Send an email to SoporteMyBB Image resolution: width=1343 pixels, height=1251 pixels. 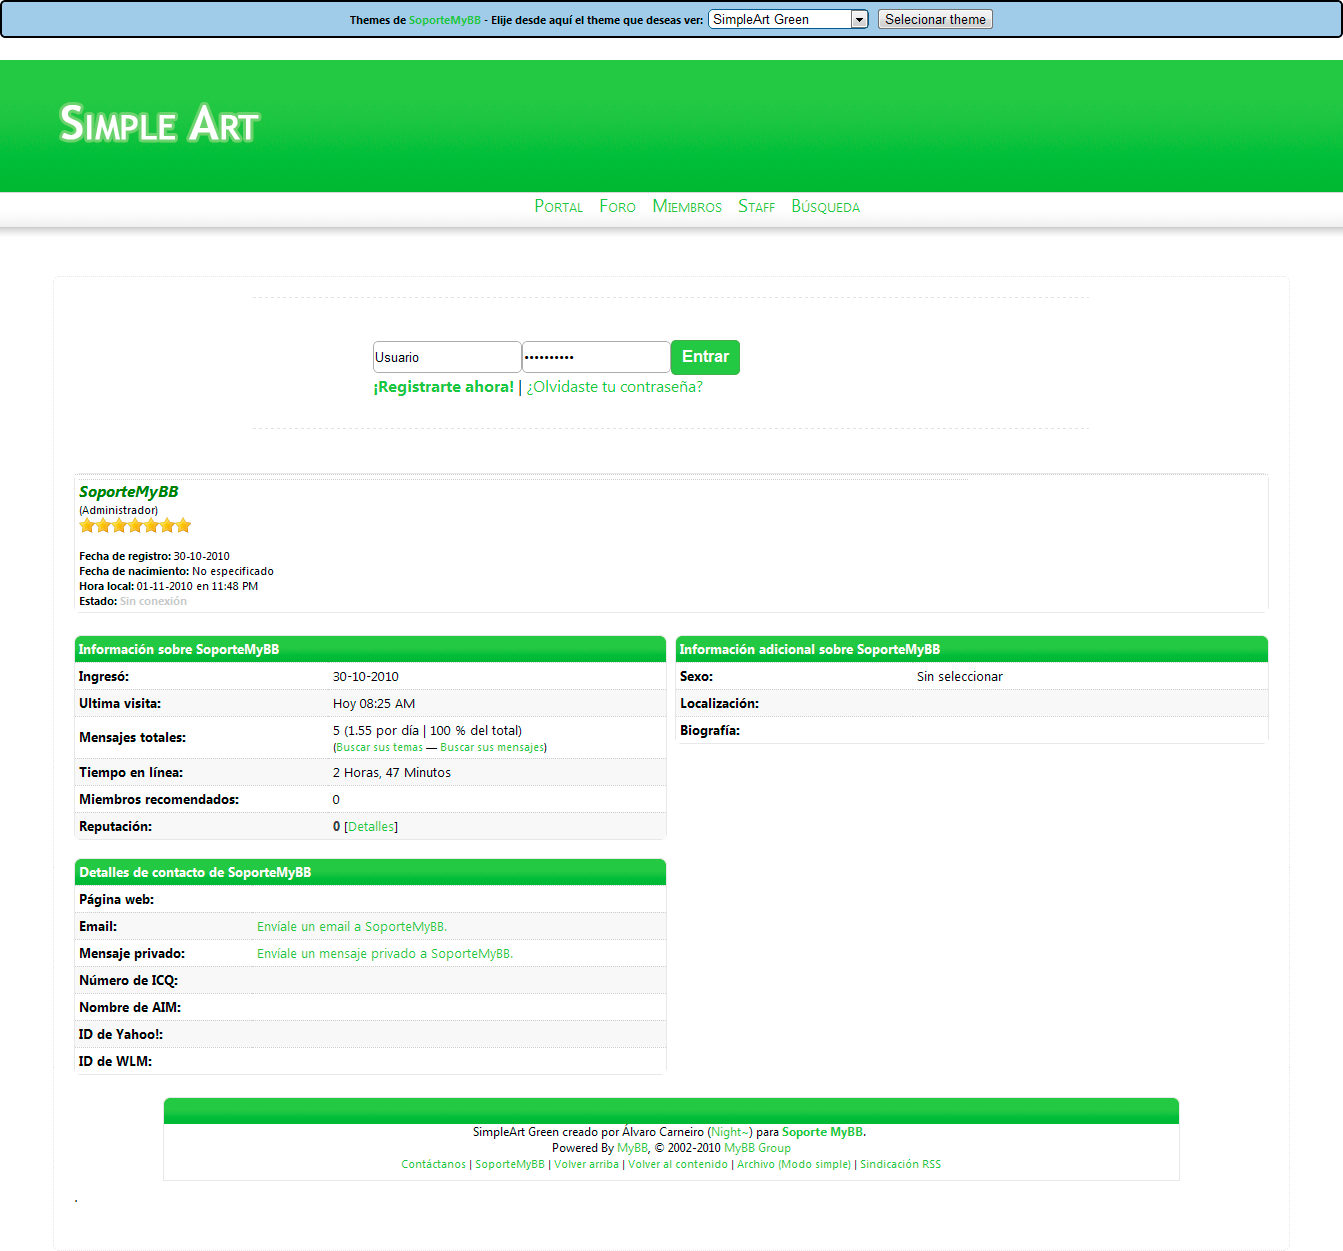click(351, 927)
